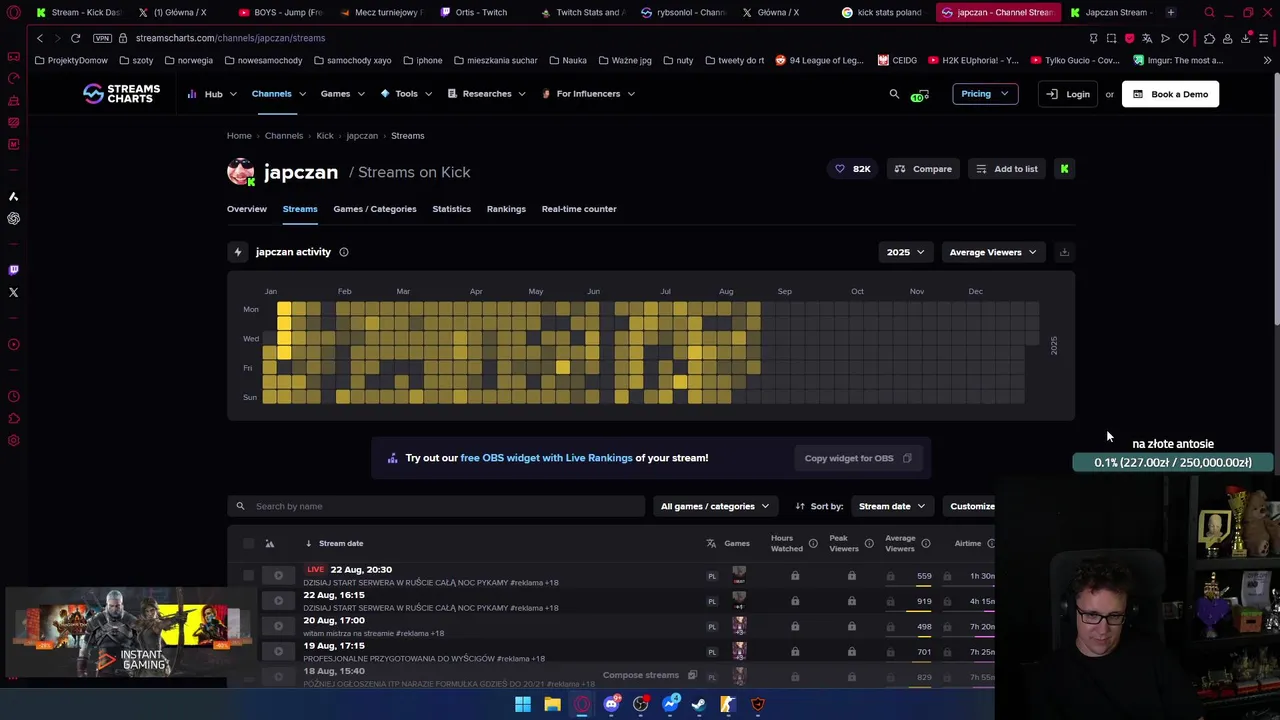Viewport: 1280px width, 720px height.
Task: Play the 22 Aug, 20:30 live stream row
Action: [278, 576]
